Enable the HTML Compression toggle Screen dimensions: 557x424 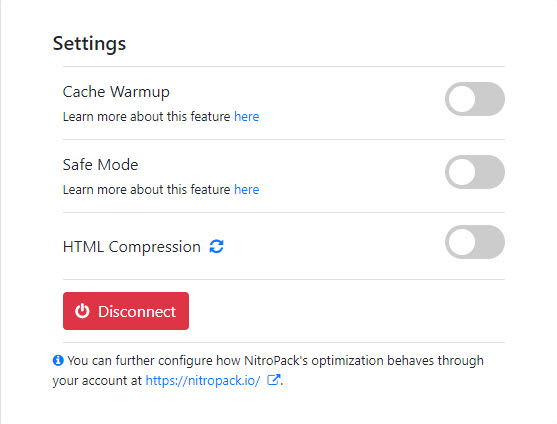[475, 242]
